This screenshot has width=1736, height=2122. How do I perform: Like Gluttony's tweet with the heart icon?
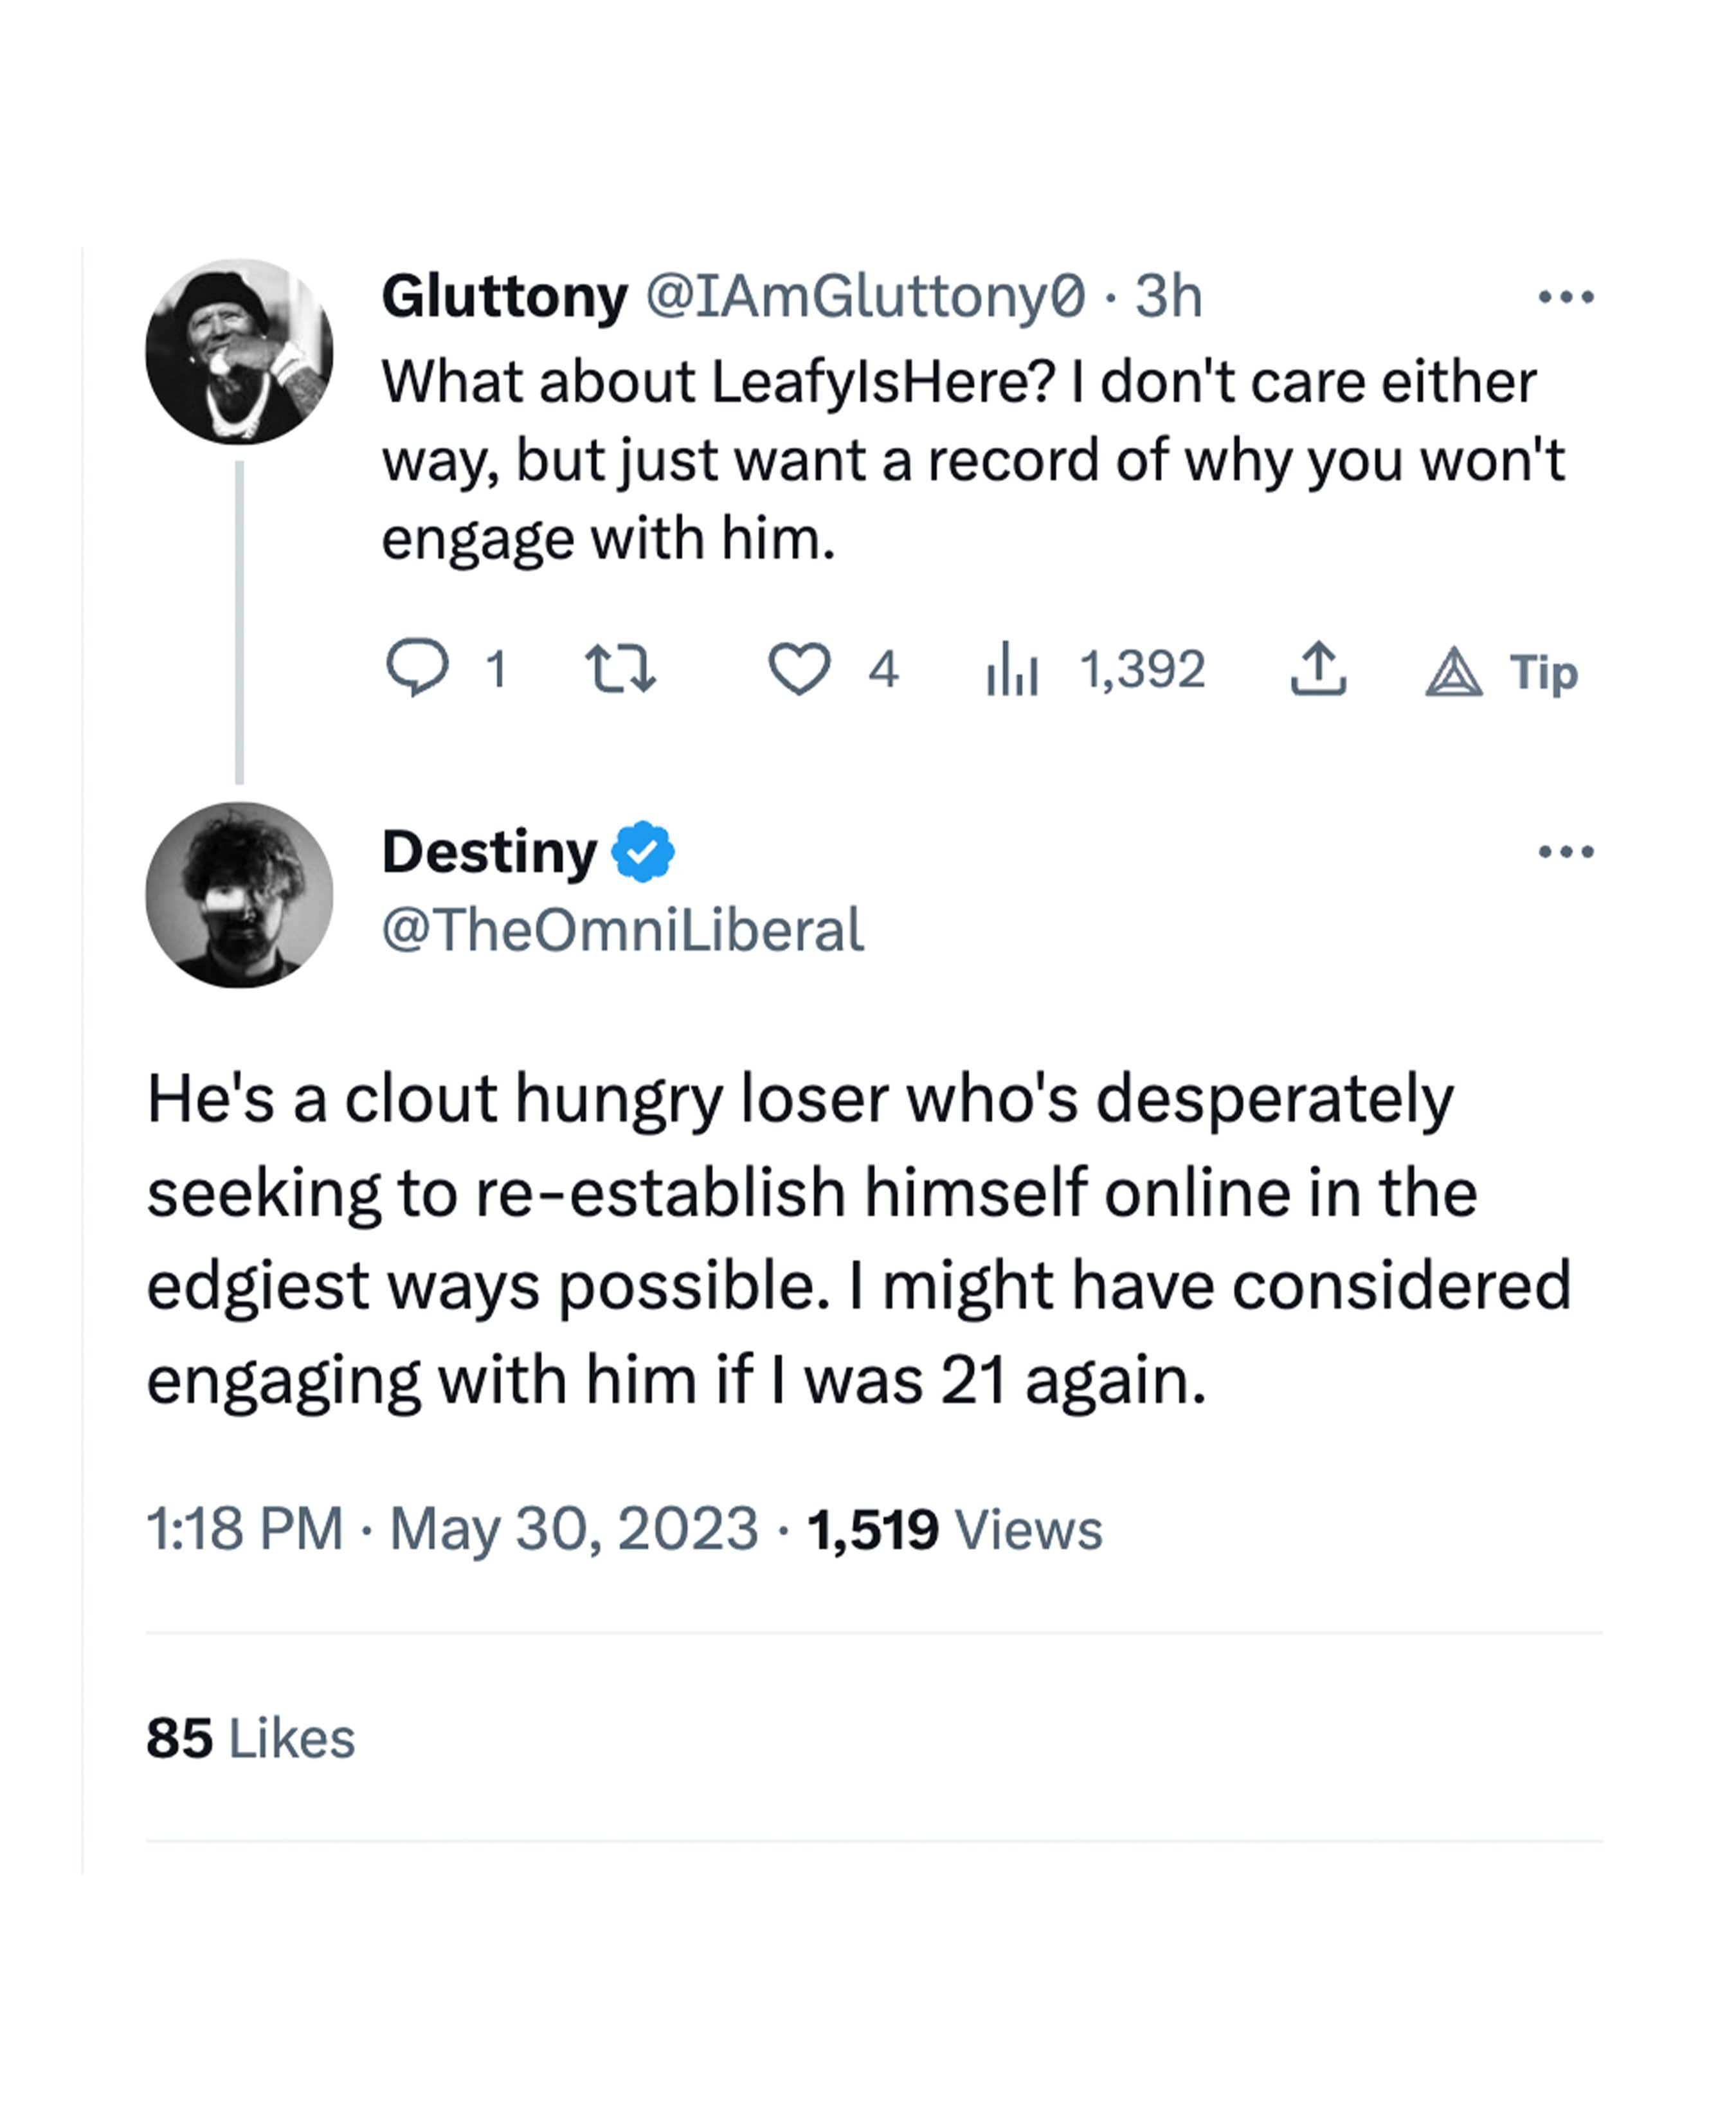[x=799, y=669]
